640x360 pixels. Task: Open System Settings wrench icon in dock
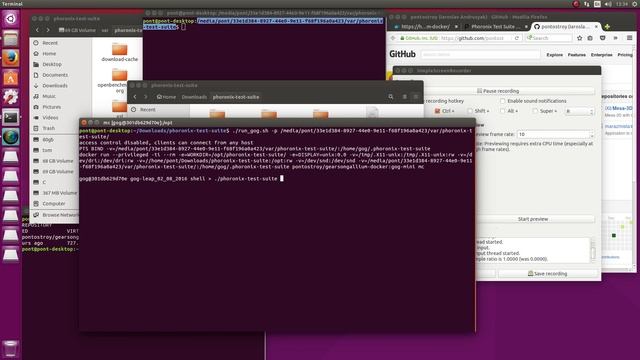click(11, 97)
